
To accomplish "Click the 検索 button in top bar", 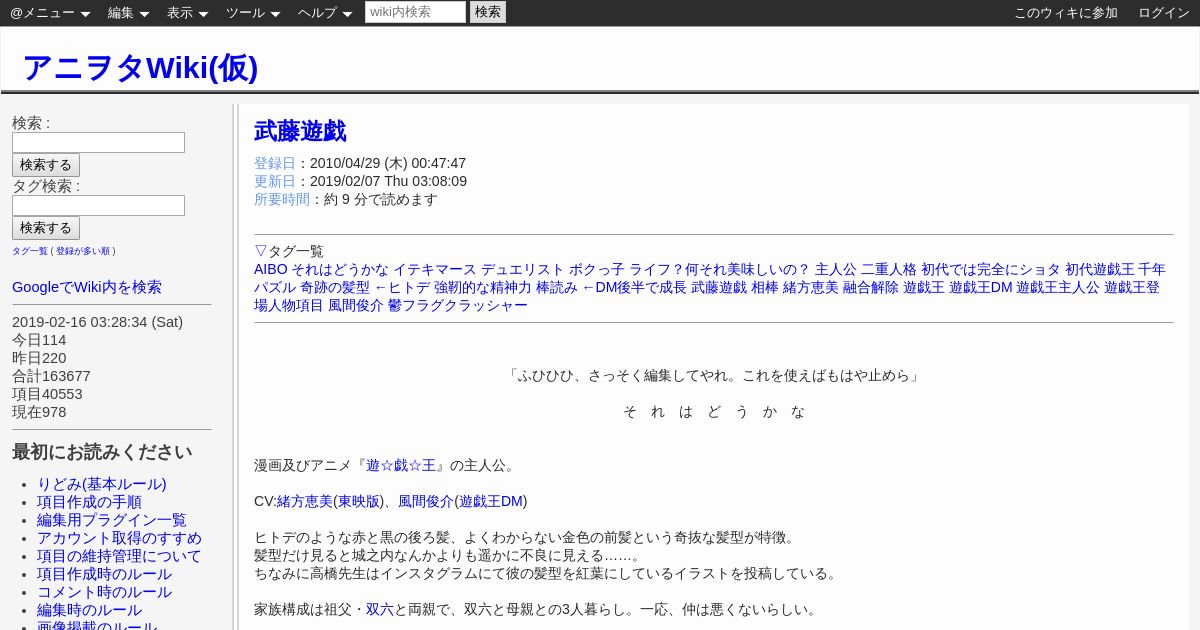I will point(488,12).
